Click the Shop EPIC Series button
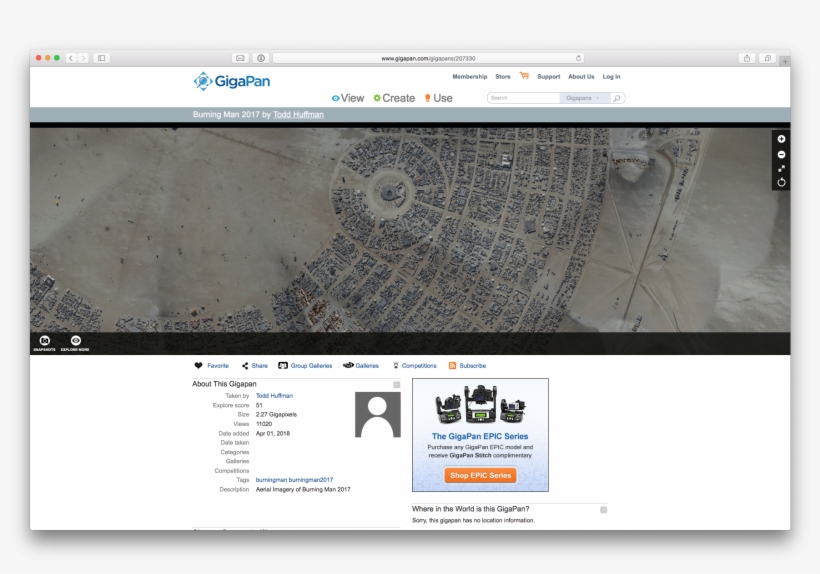The height and width of the screenshot is (574, 820). (480, 475)
